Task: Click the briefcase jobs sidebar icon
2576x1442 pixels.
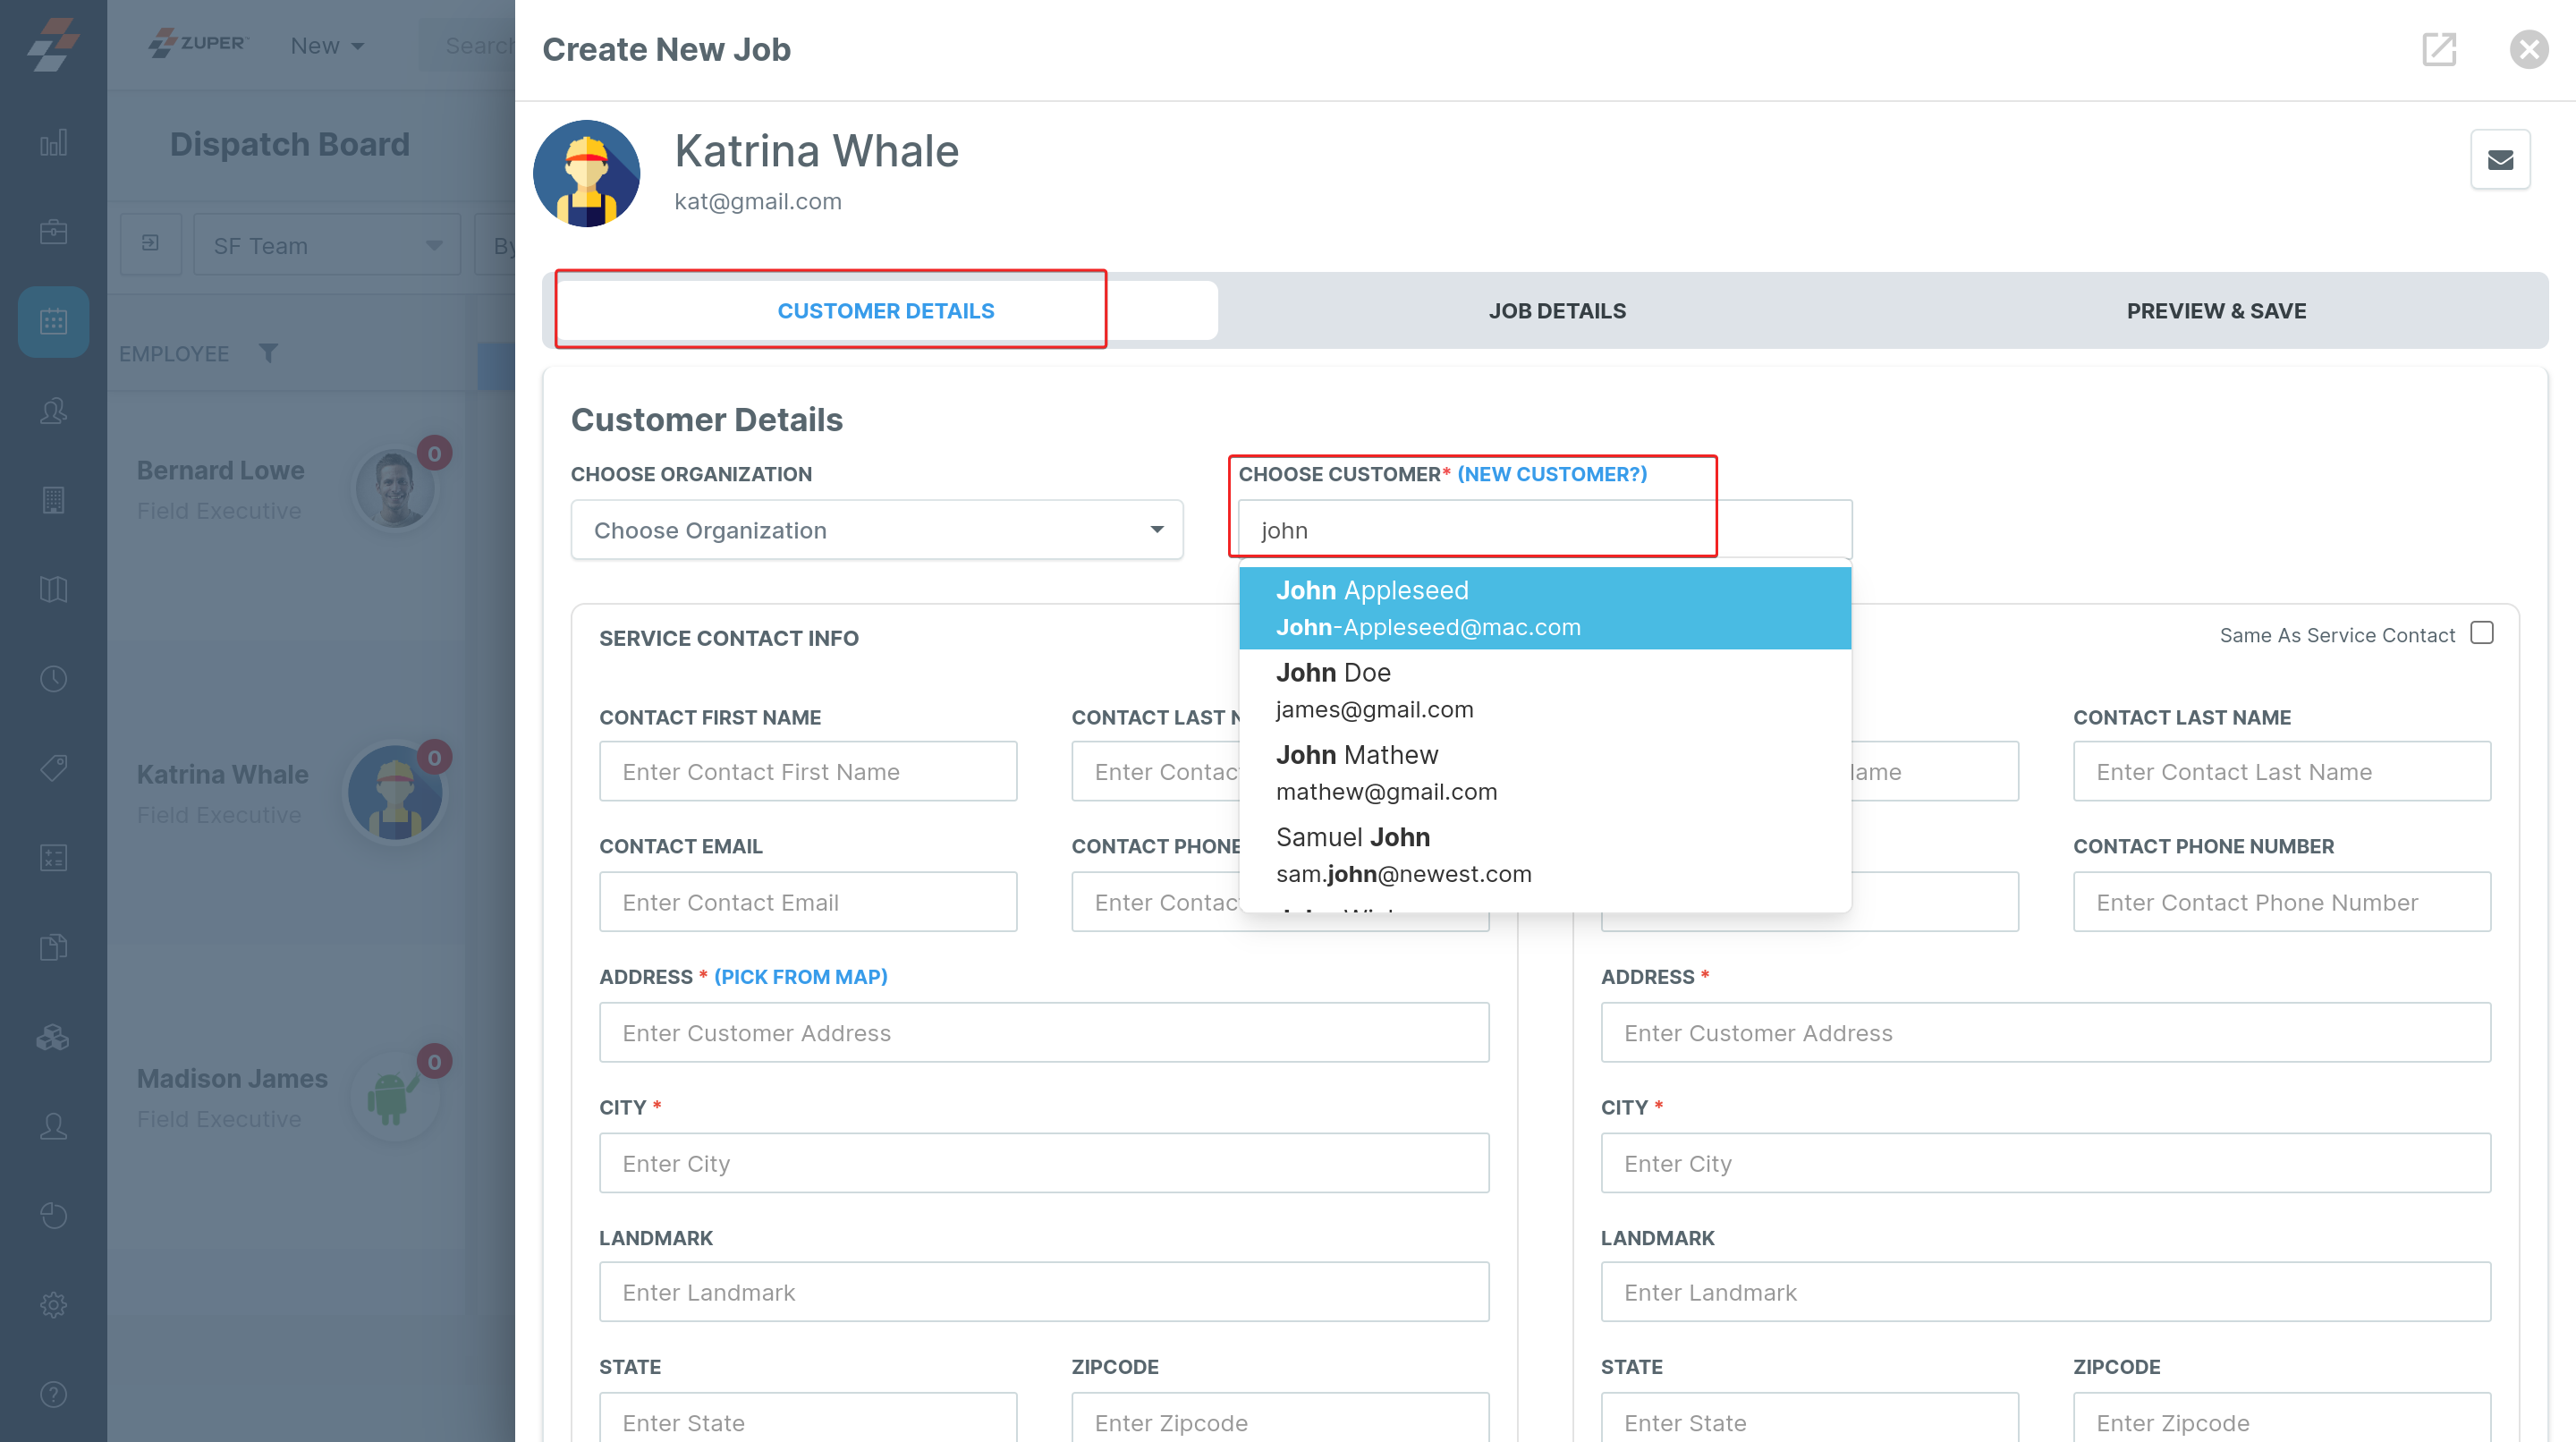Action: (53, 232)
